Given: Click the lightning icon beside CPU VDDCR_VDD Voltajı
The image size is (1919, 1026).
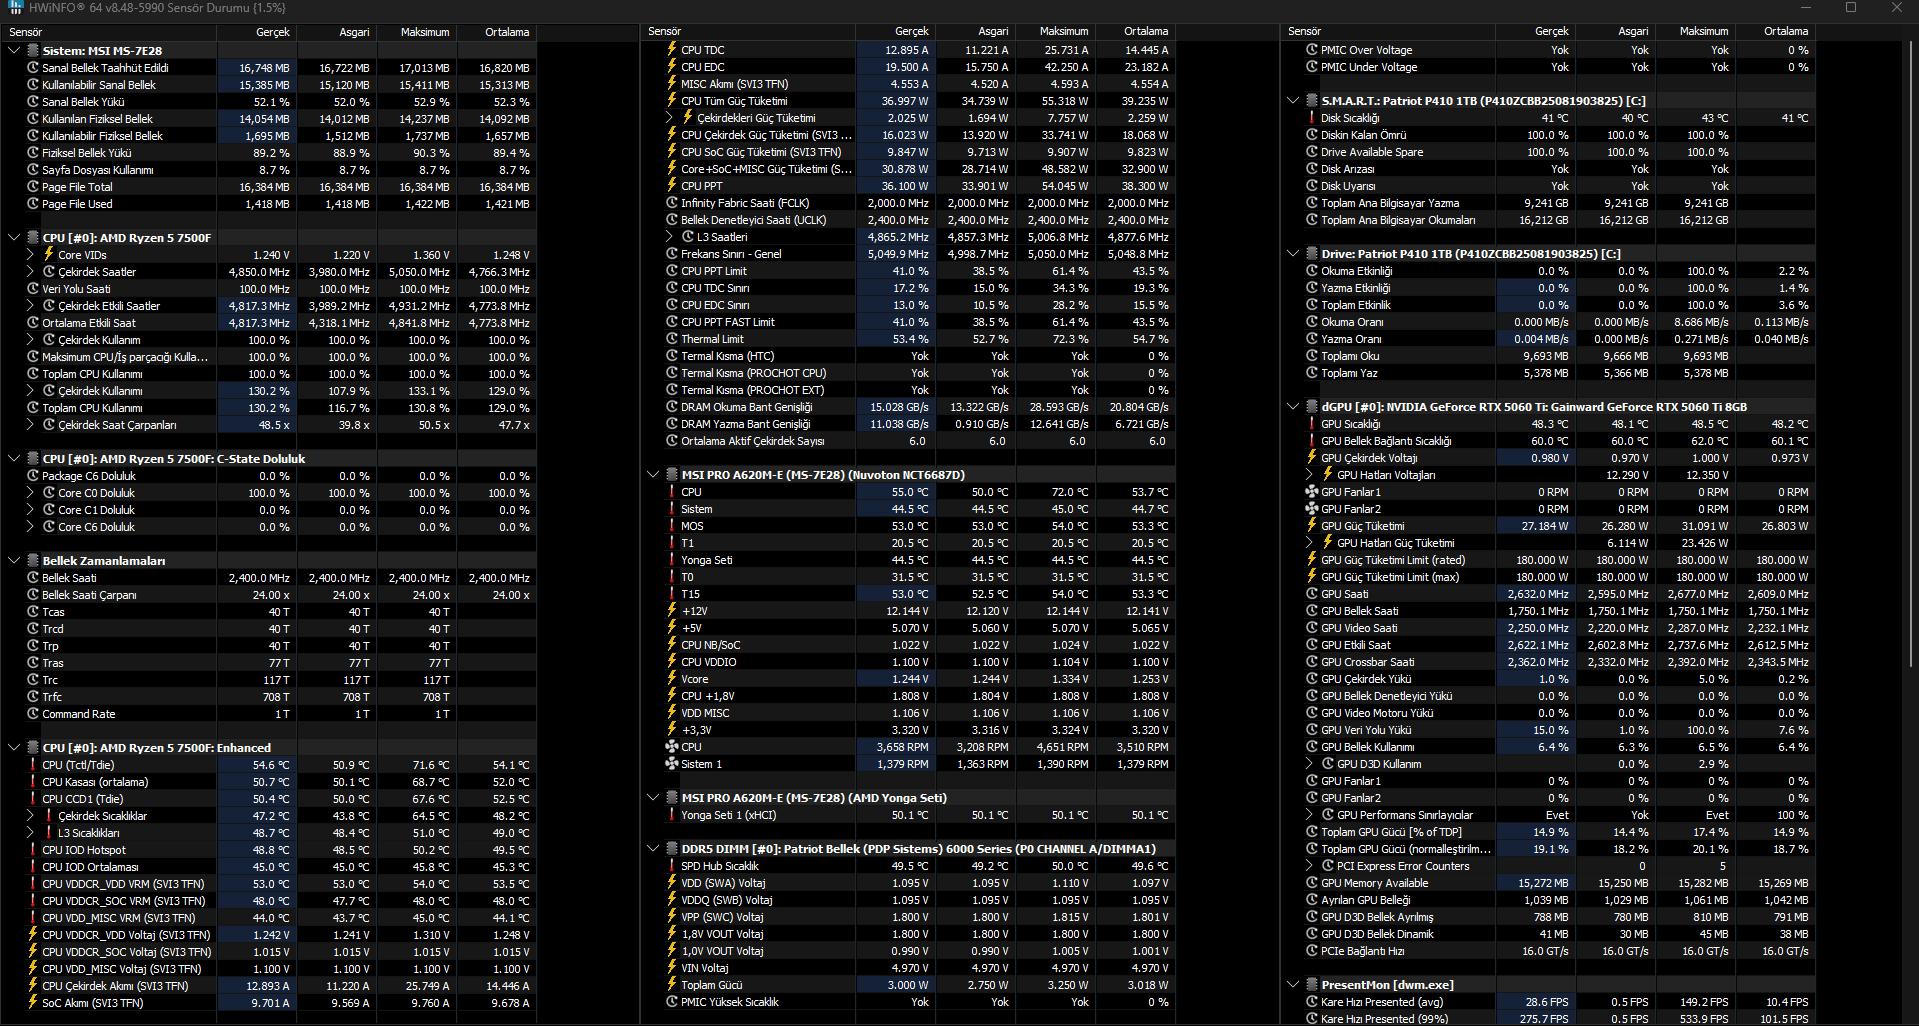Looking at the screenshot, I should click(x=33, y=935).
